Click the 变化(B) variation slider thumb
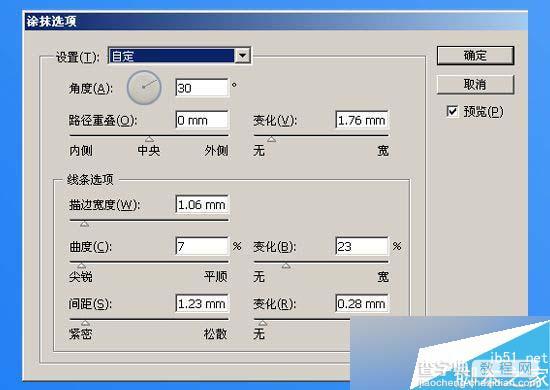This screenshot has height=390, width=550. [x=286, y=265]
